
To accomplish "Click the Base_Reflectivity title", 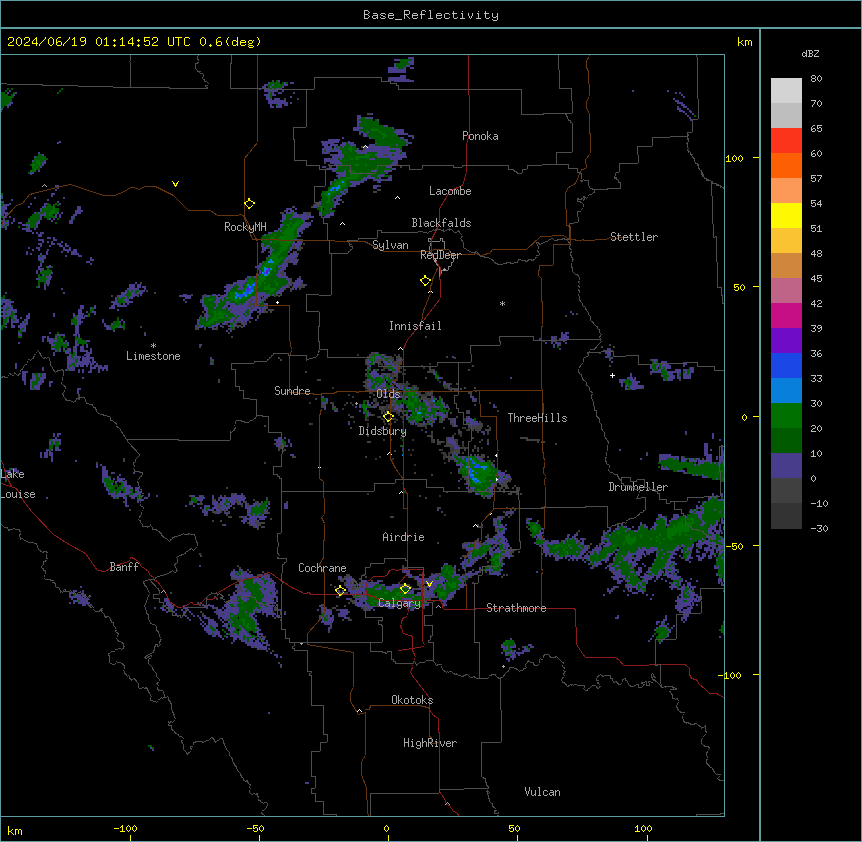I will (431, 15).
